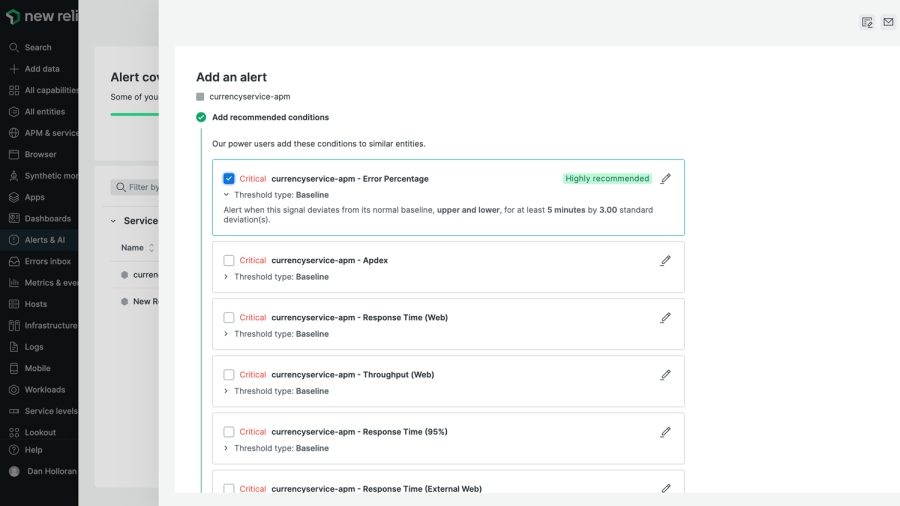This screenshot has width=900, height=506.
Task: Edit the Response Time (Web) condition
Action: pos(665,318)
